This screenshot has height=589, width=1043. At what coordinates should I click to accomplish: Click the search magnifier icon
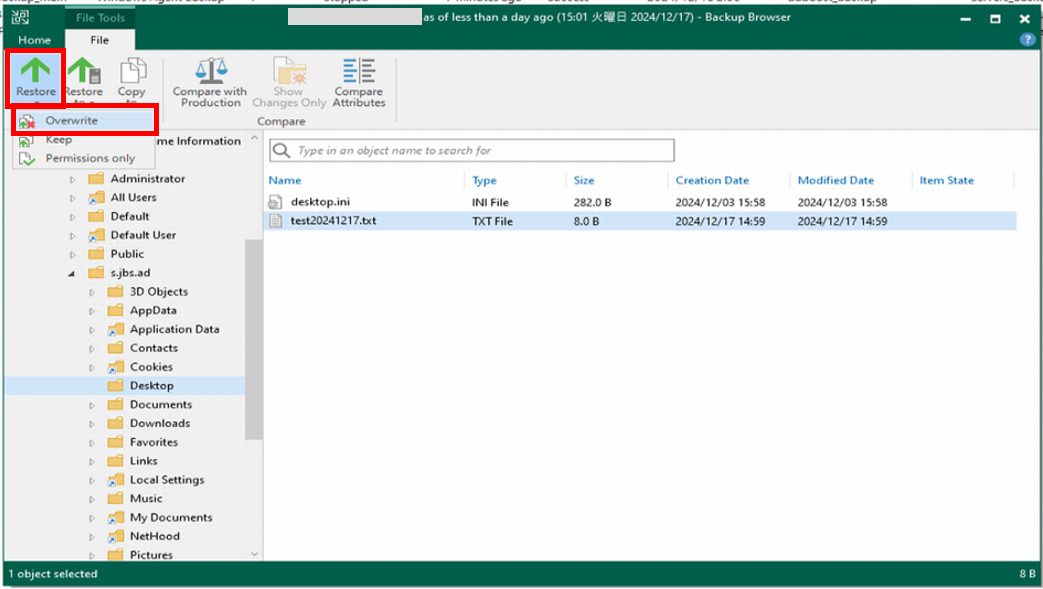point(281,150)
